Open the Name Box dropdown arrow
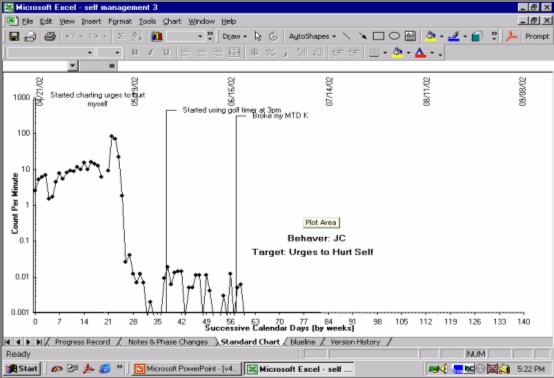This screenshot has width=554, height=378. (x=72, y=66)
